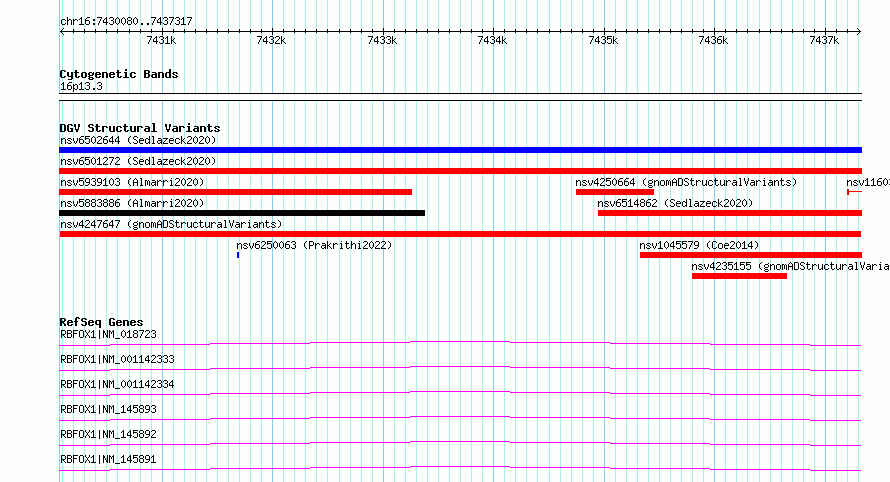The height and width of the screenshot is (482, 890).
Task: Click the nsv6514862 red variant bar
Action: pyautogui.click(x=730, y=213)
